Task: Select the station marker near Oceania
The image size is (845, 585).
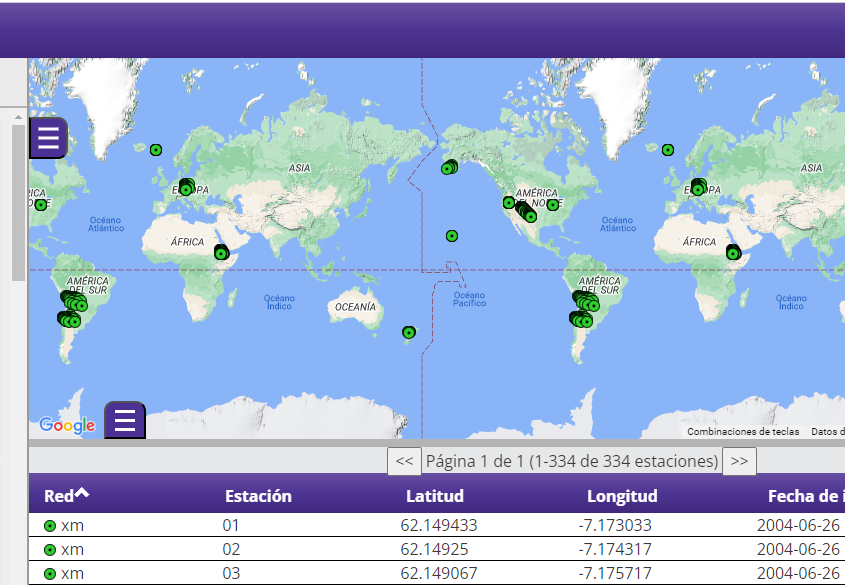Action: (408, 332)
